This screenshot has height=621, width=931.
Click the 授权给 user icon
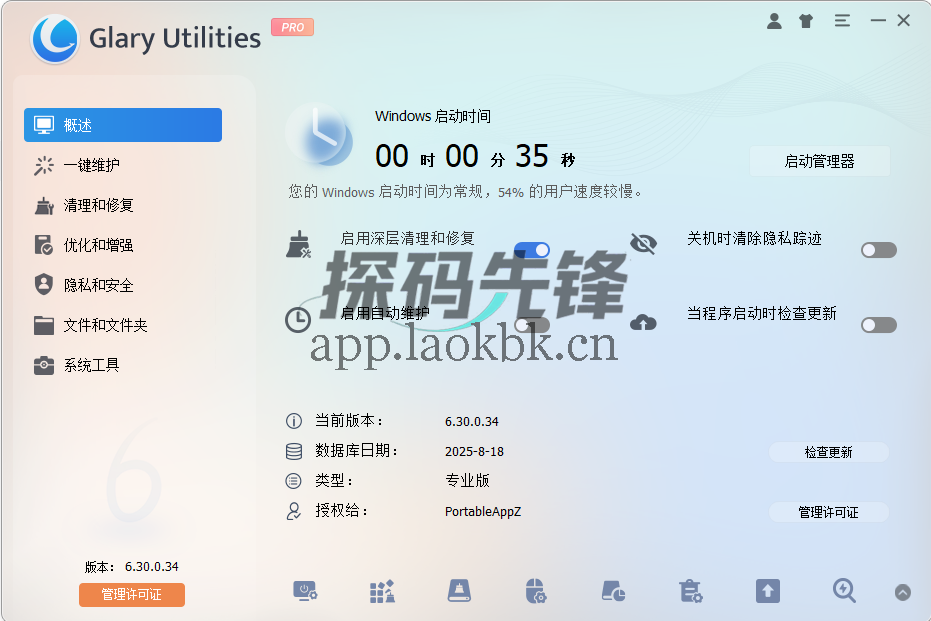tap(294, 511)
